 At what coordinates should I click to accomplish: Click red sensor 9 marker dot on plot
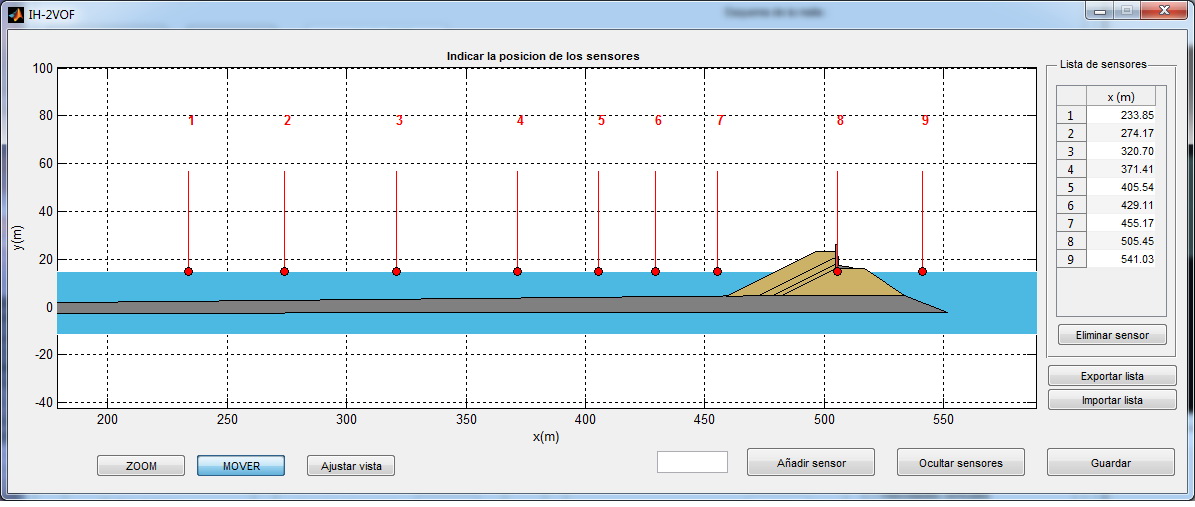(x=922, y=272)
